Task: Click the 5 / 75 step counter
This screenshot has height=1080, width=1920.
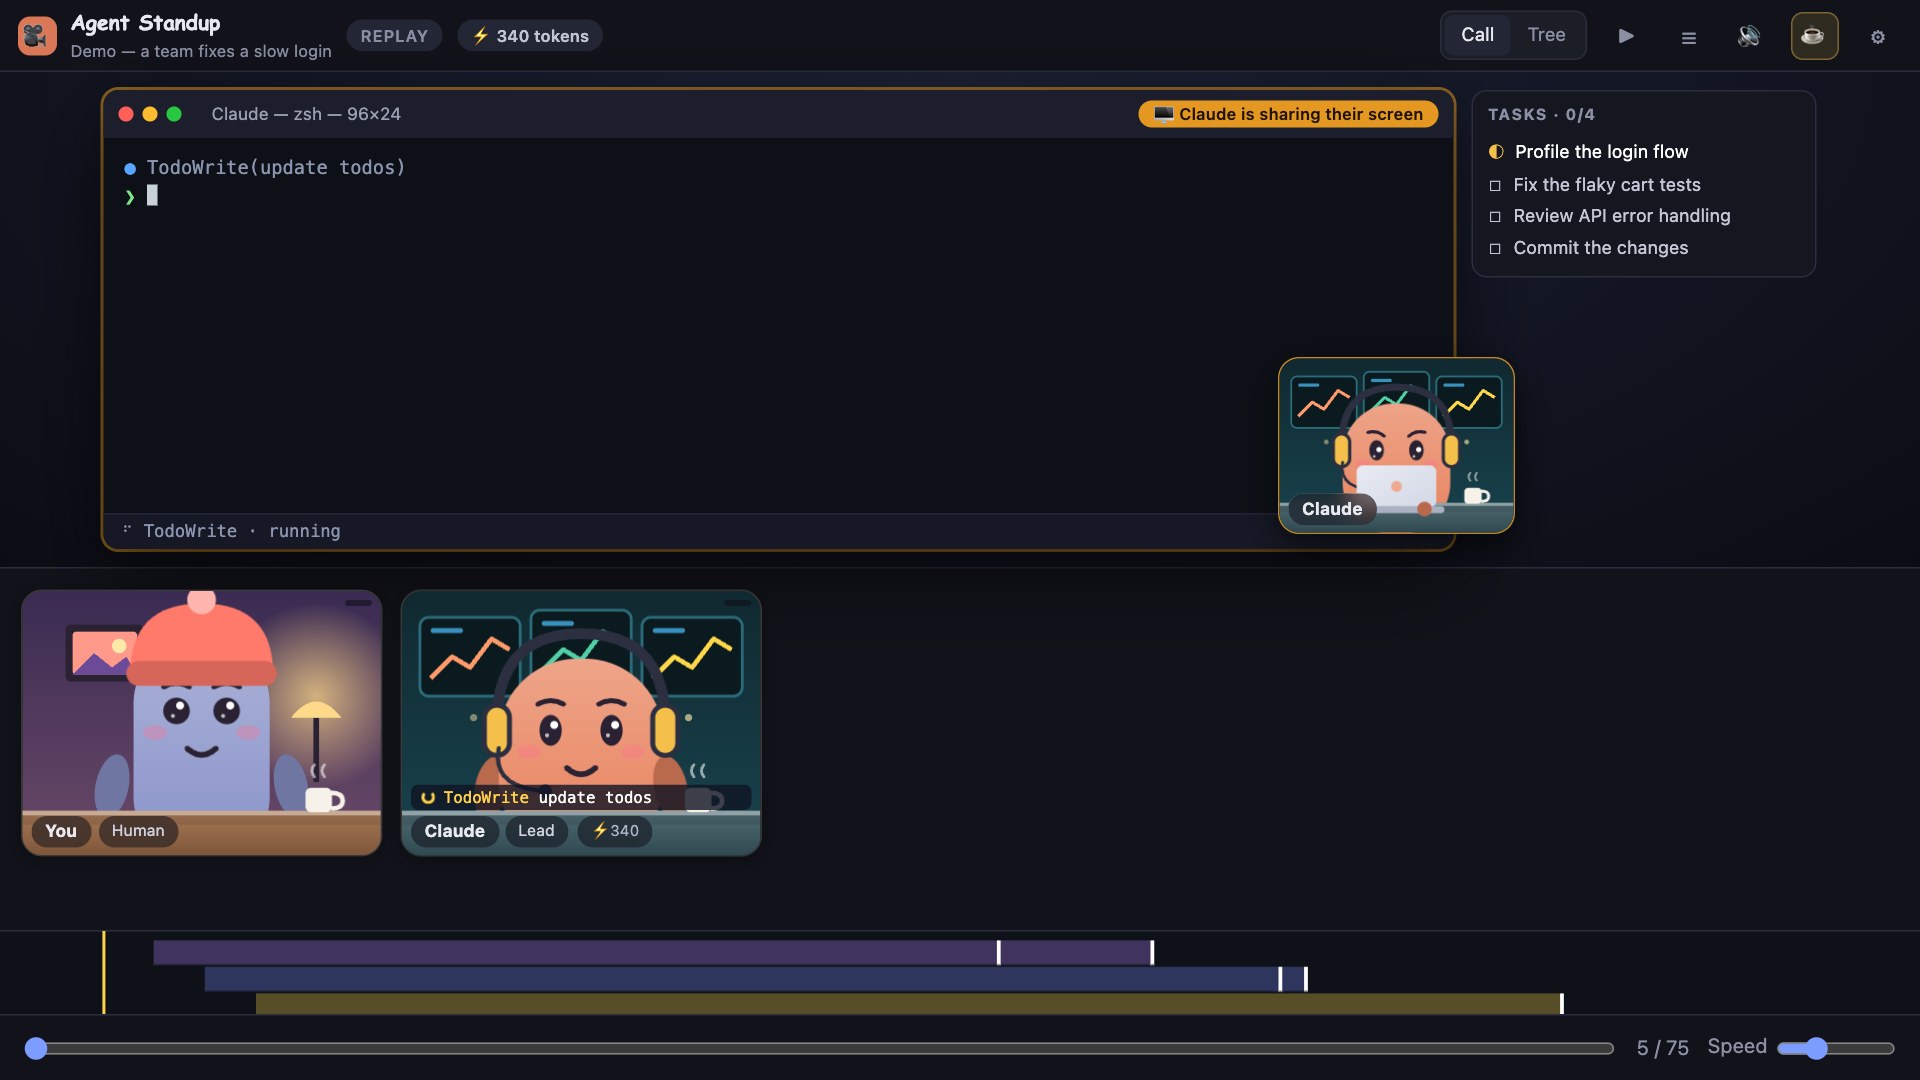Action: pos(1662,1048)
